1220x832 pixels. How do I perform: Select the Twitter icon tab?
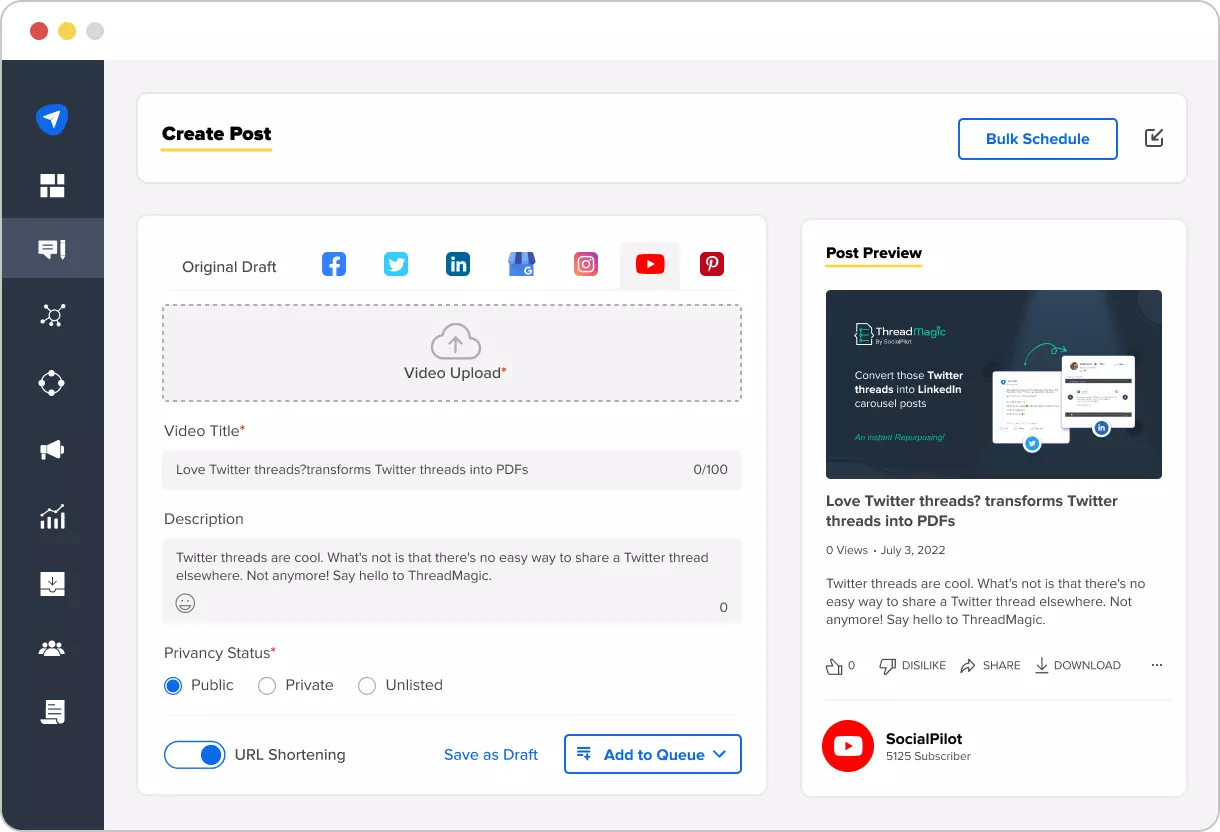(x=396, y=265)
